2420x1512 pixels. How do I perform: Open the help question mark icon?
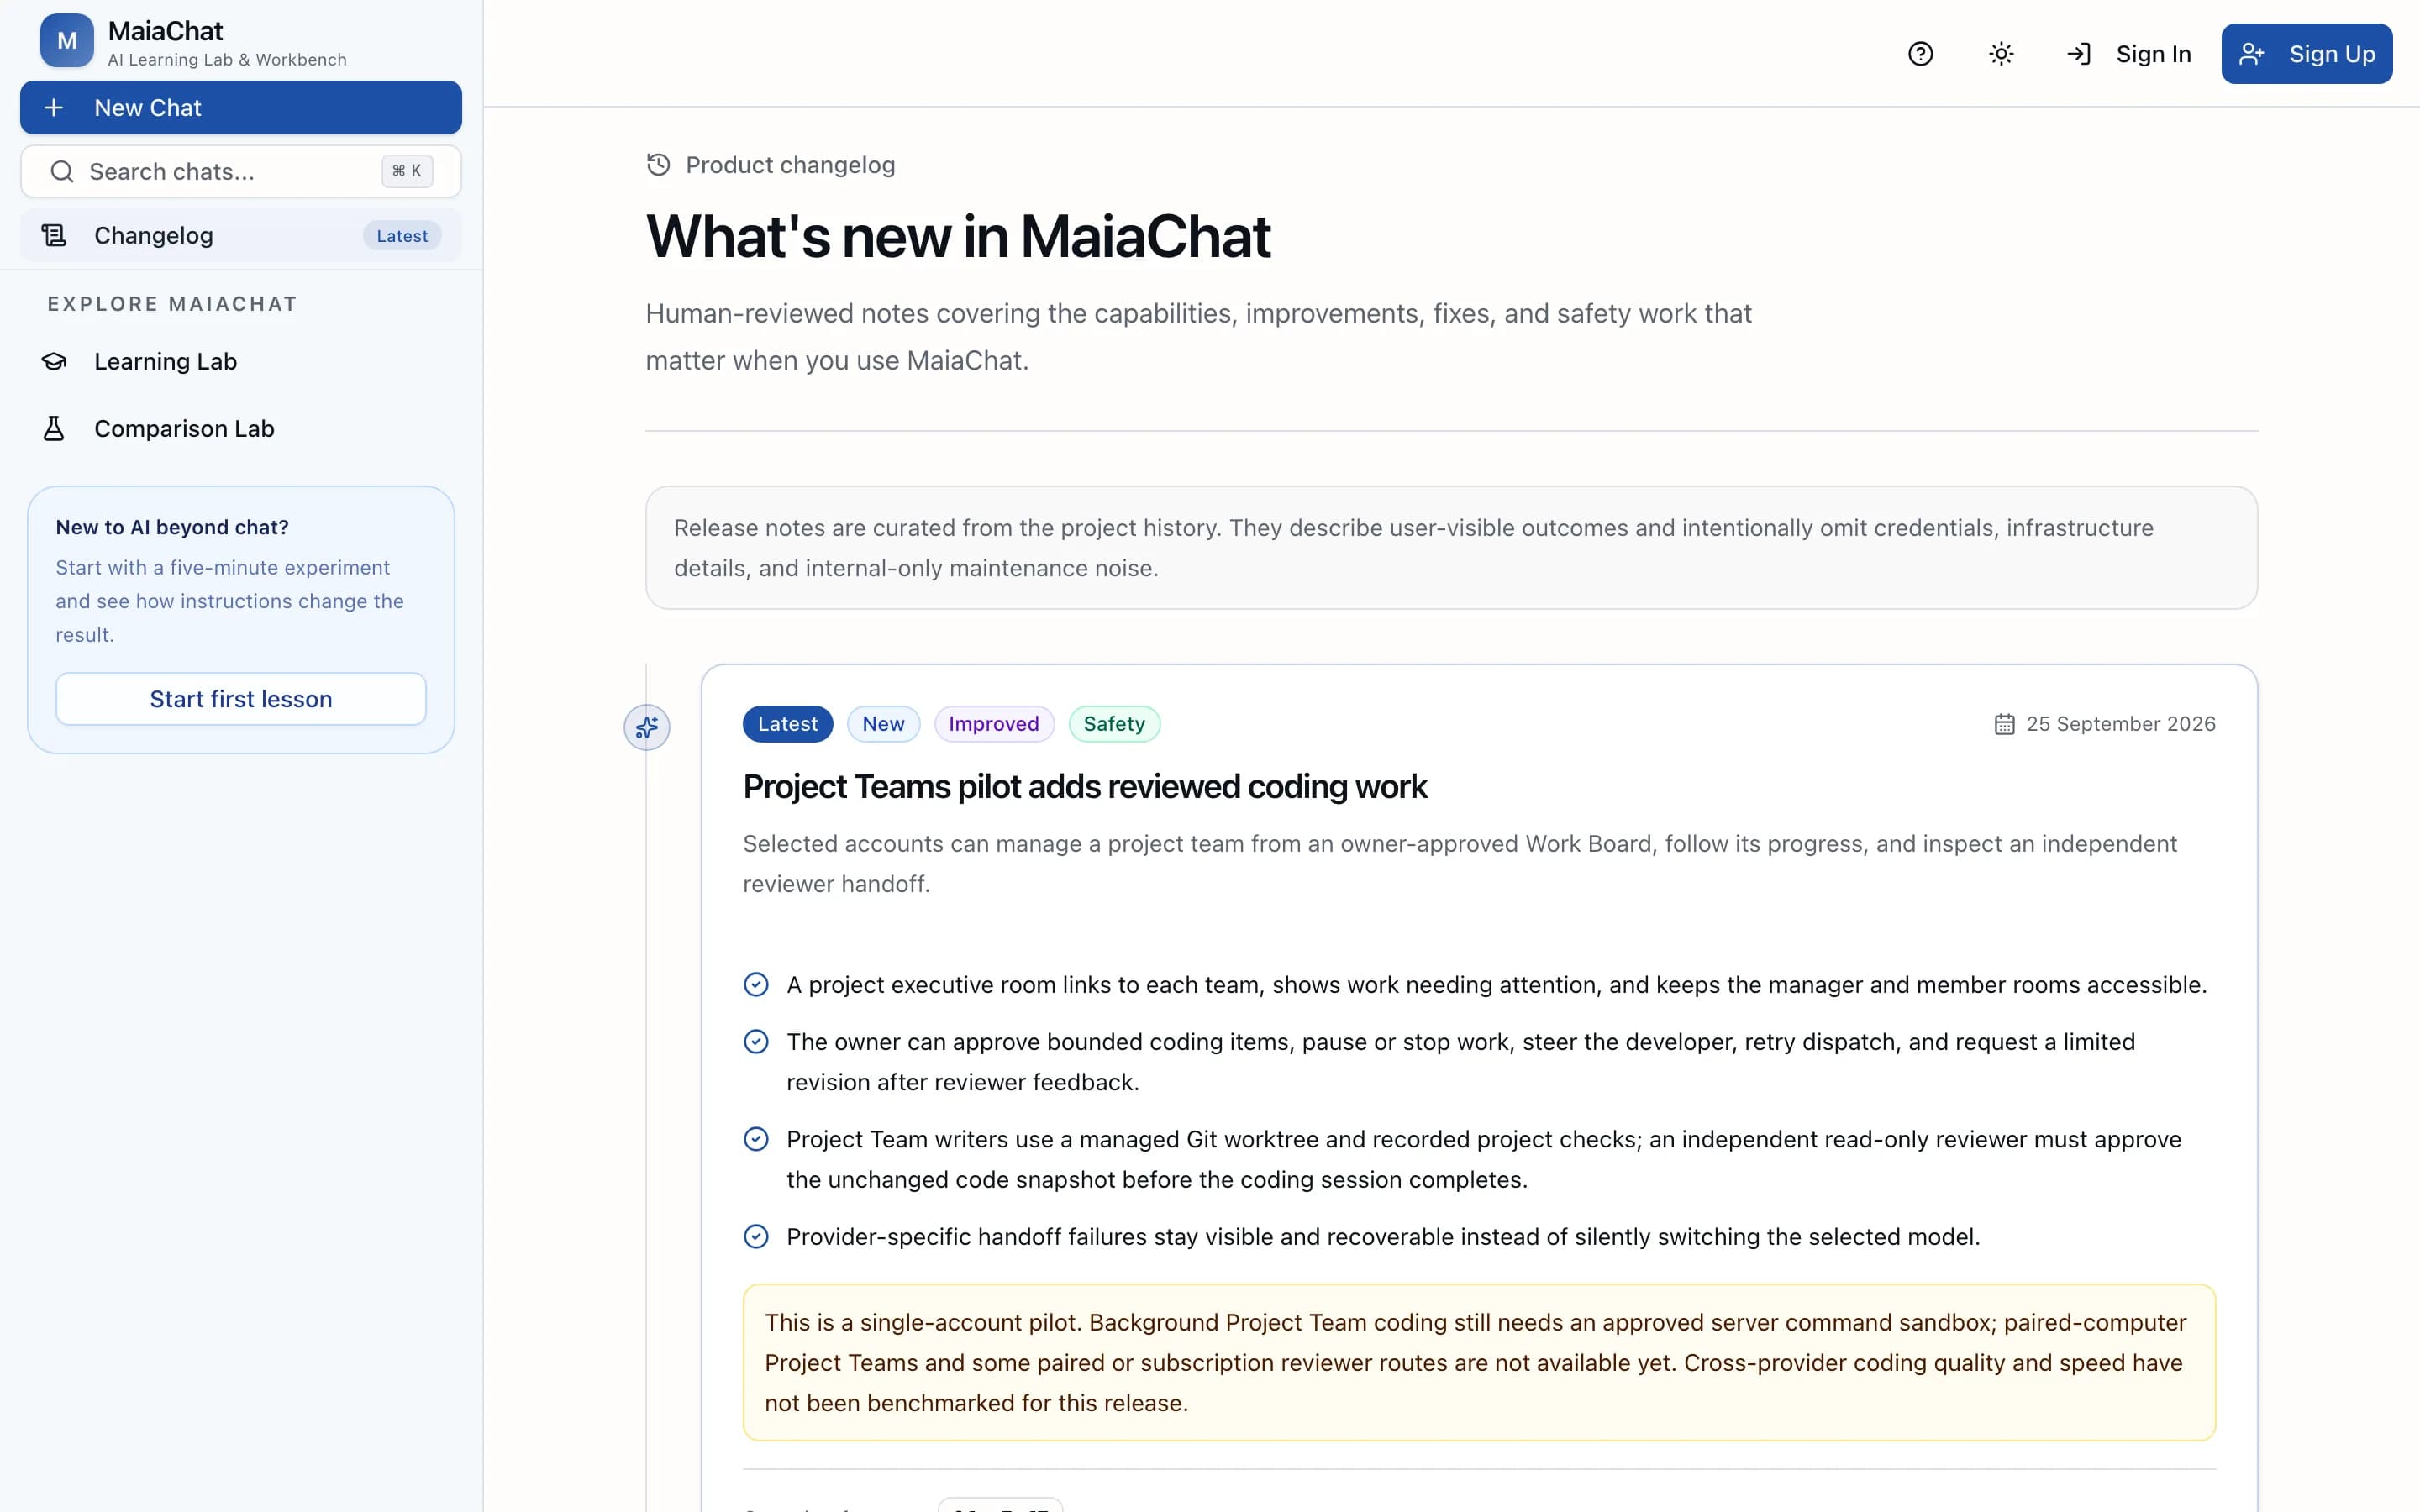pos(1920,54)
